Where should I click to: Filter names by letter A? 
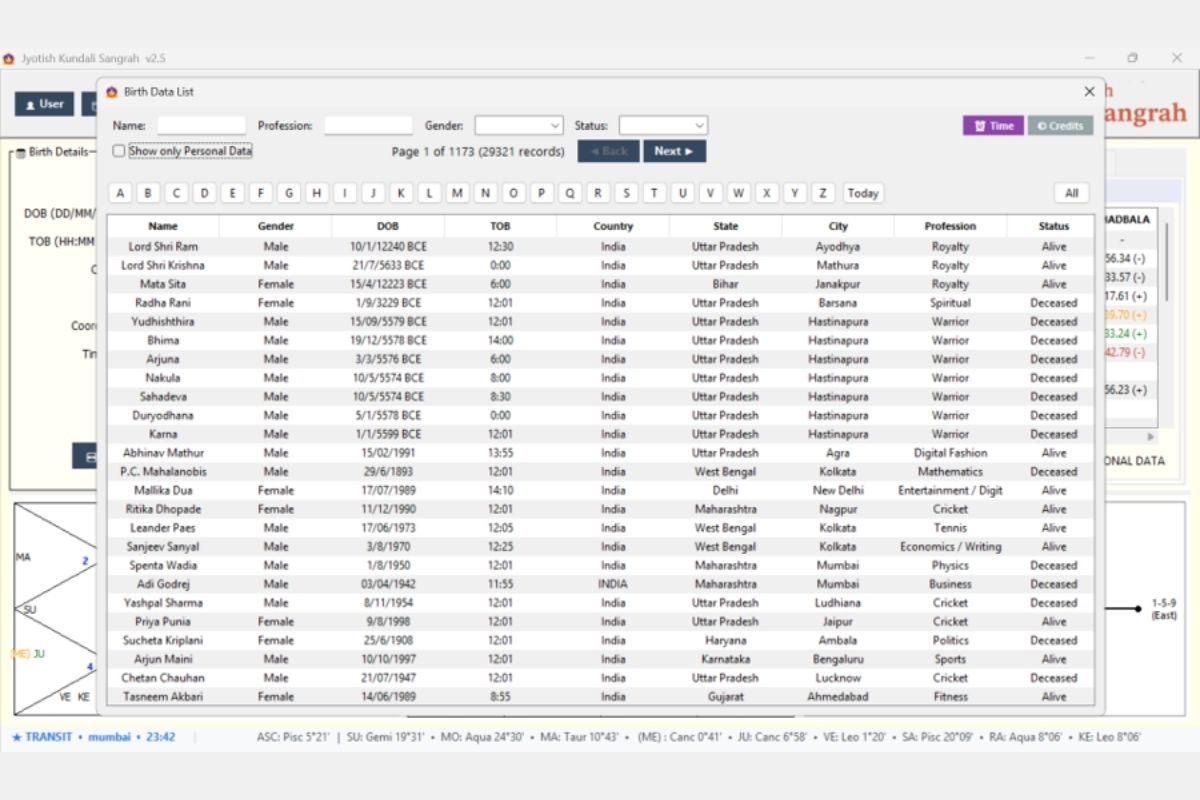[x=120, y=193]
